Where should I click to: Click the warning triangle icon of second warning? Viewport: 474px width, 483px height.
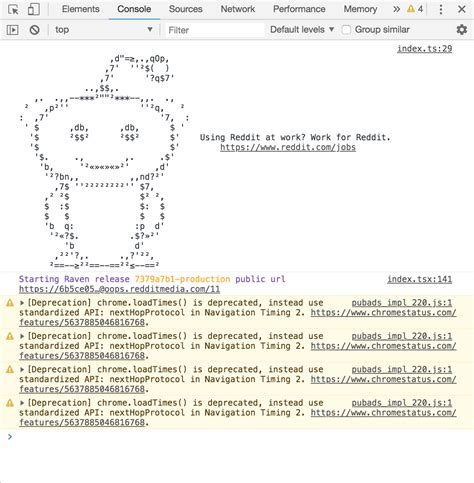click(x=10, y=336)
